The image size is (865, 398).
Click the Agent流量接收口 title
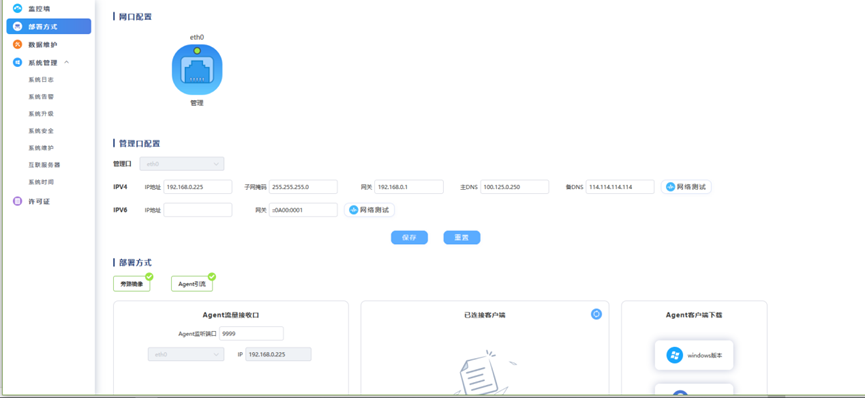[231, 315]
